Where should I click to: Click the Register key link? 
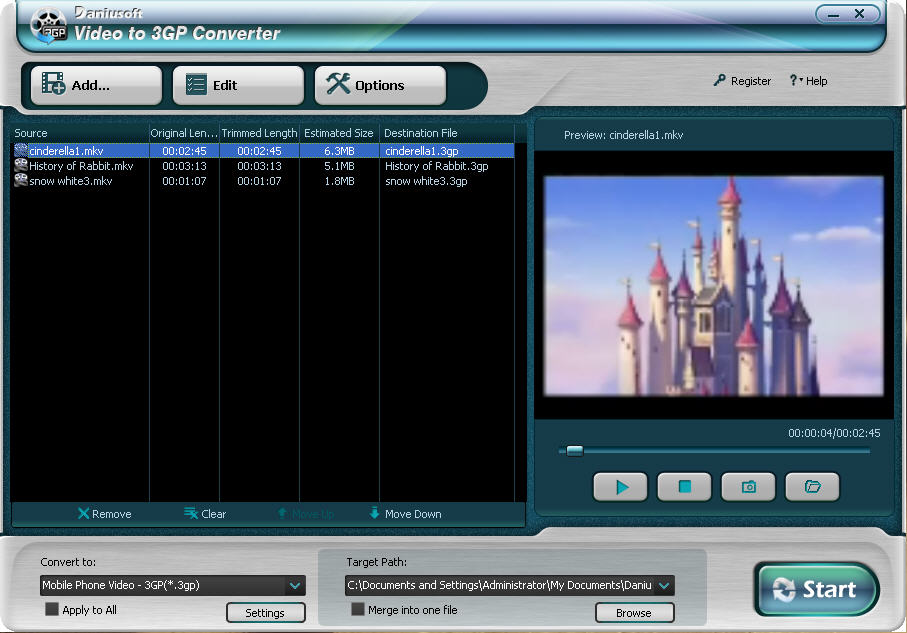click(742, 81)
